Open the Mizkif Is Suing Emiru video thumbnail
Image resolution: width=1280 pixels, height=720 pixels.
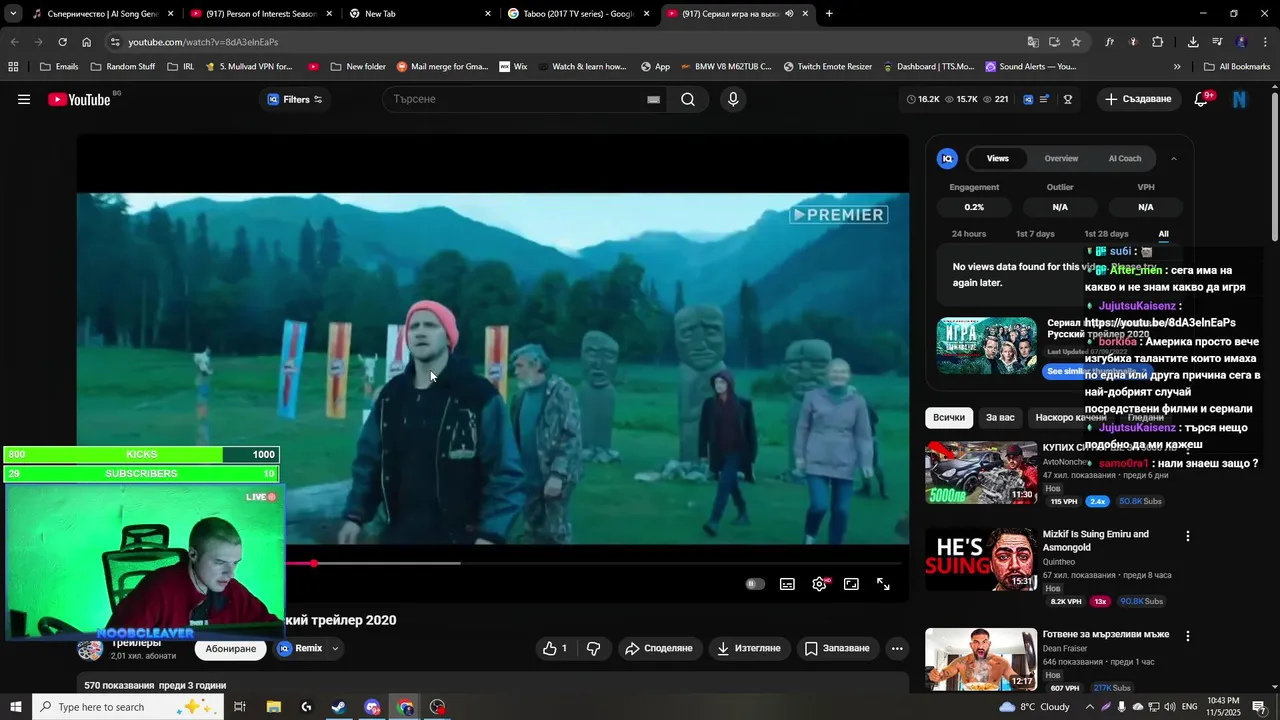pyautogui.click(x=981, y=559)
